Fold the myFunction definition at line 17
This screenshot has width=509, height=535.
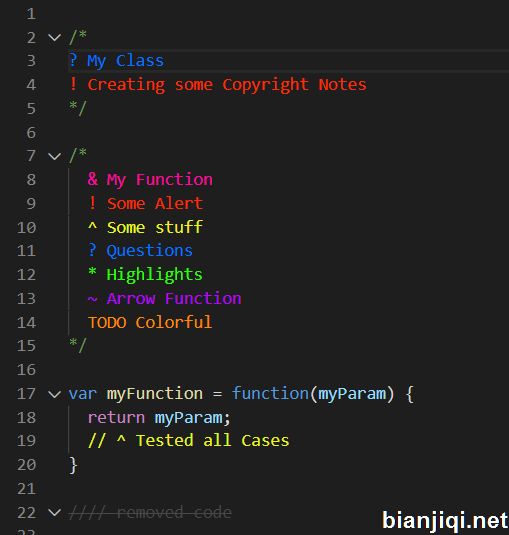tap(55, 394)
